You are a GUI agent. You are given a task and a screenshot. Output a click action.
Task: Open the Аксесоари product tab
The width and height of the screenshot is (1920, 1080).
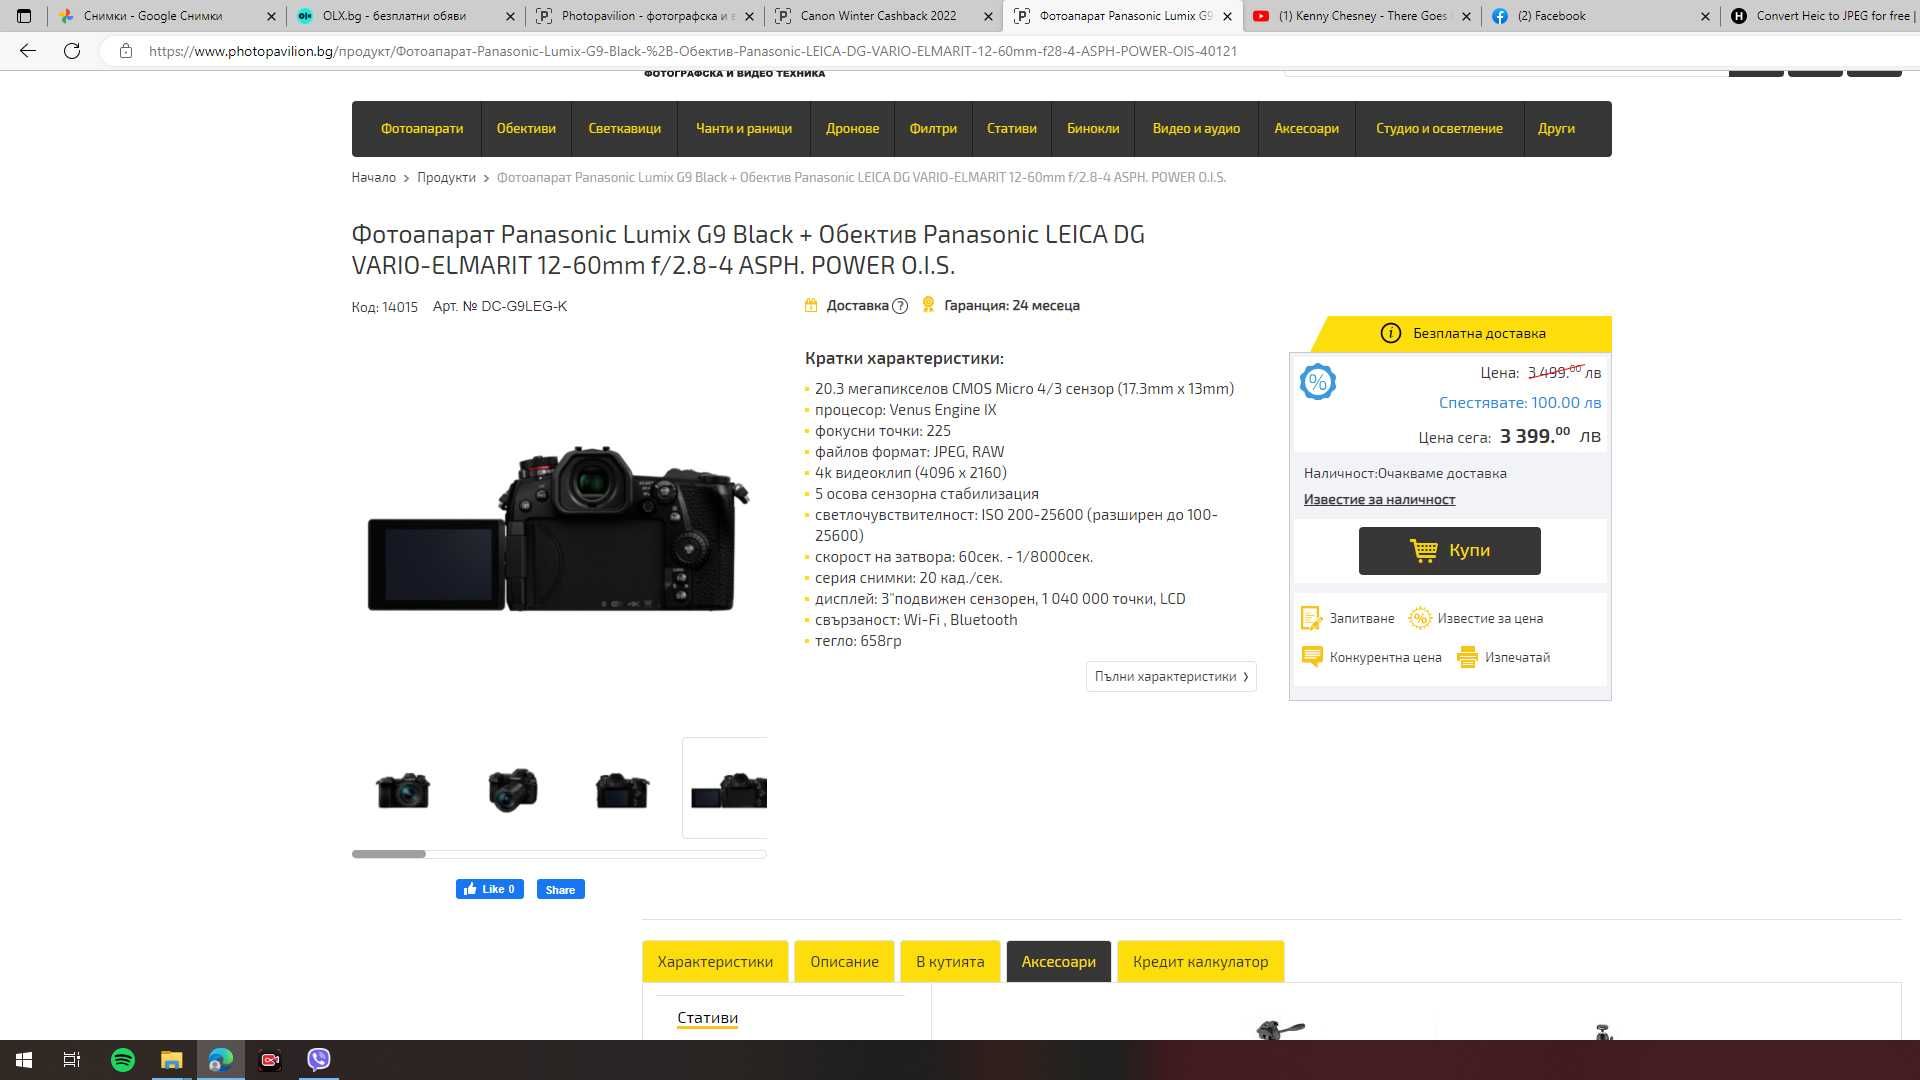[x=1058, y=962]
